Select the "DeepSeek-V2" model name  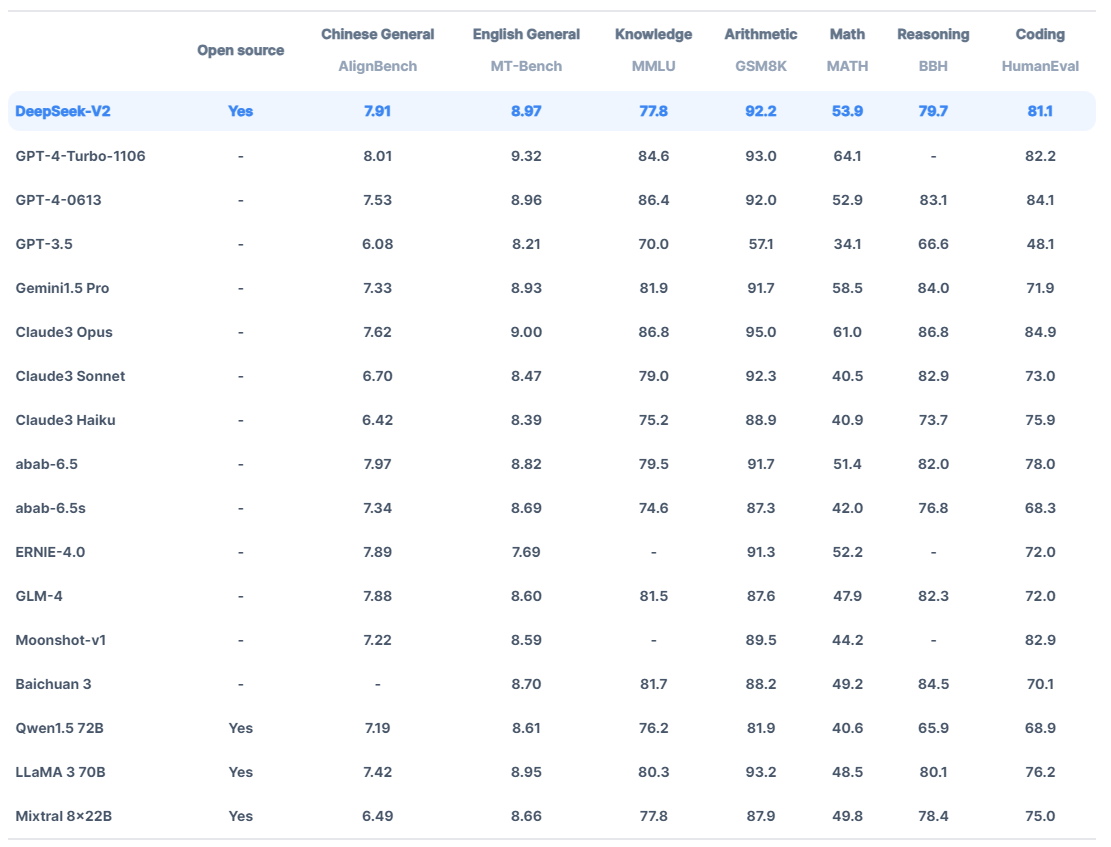pos(63,111)
